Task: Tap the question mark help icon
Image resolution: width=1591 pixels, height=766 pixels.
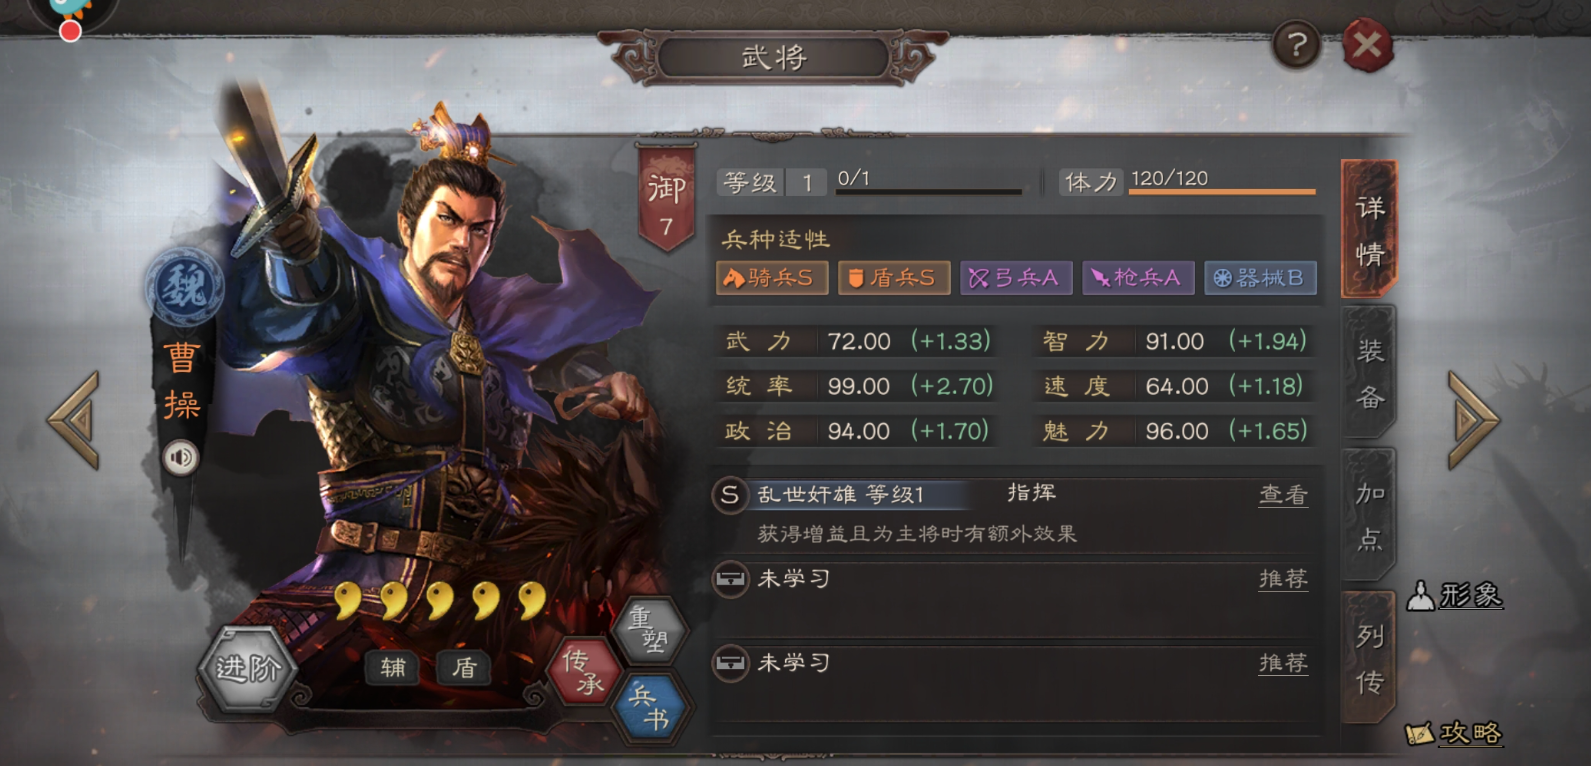Action: pos(1296,45)
